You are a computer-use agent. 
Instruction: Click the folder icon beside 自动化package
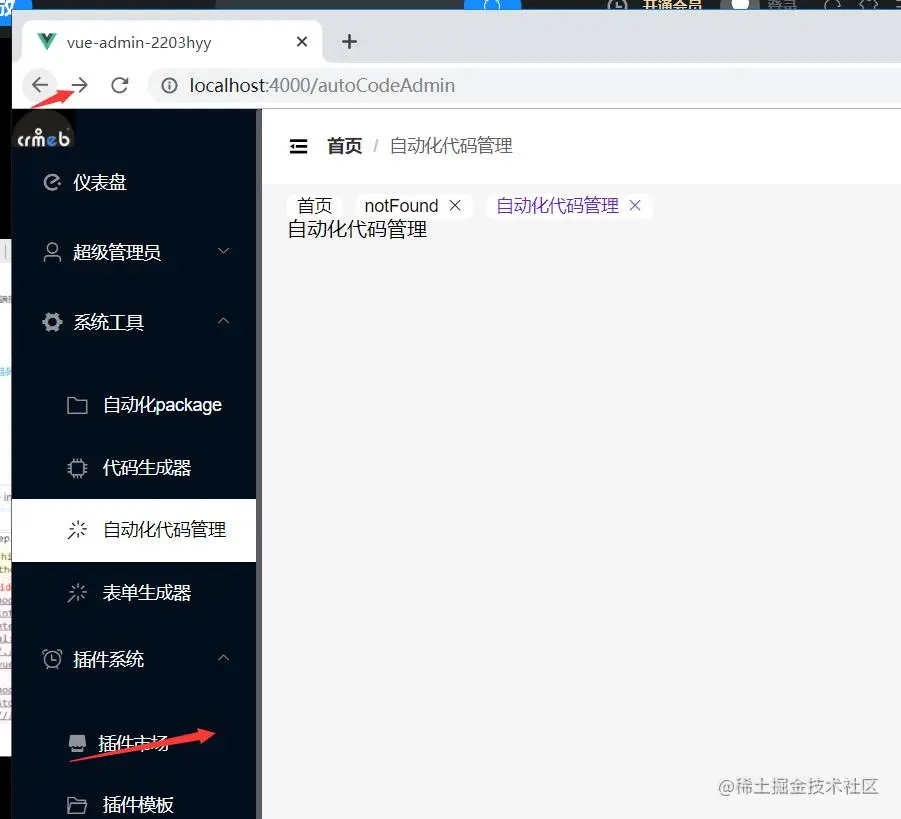pyautogui.click(x=77, y=406)
